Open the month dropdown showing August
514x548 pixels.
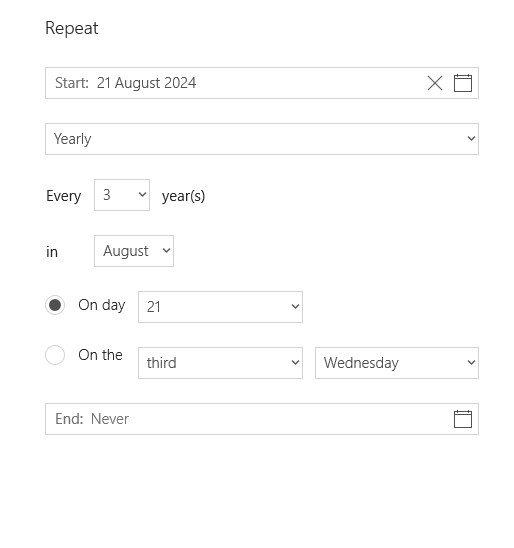tap(134, 251)
